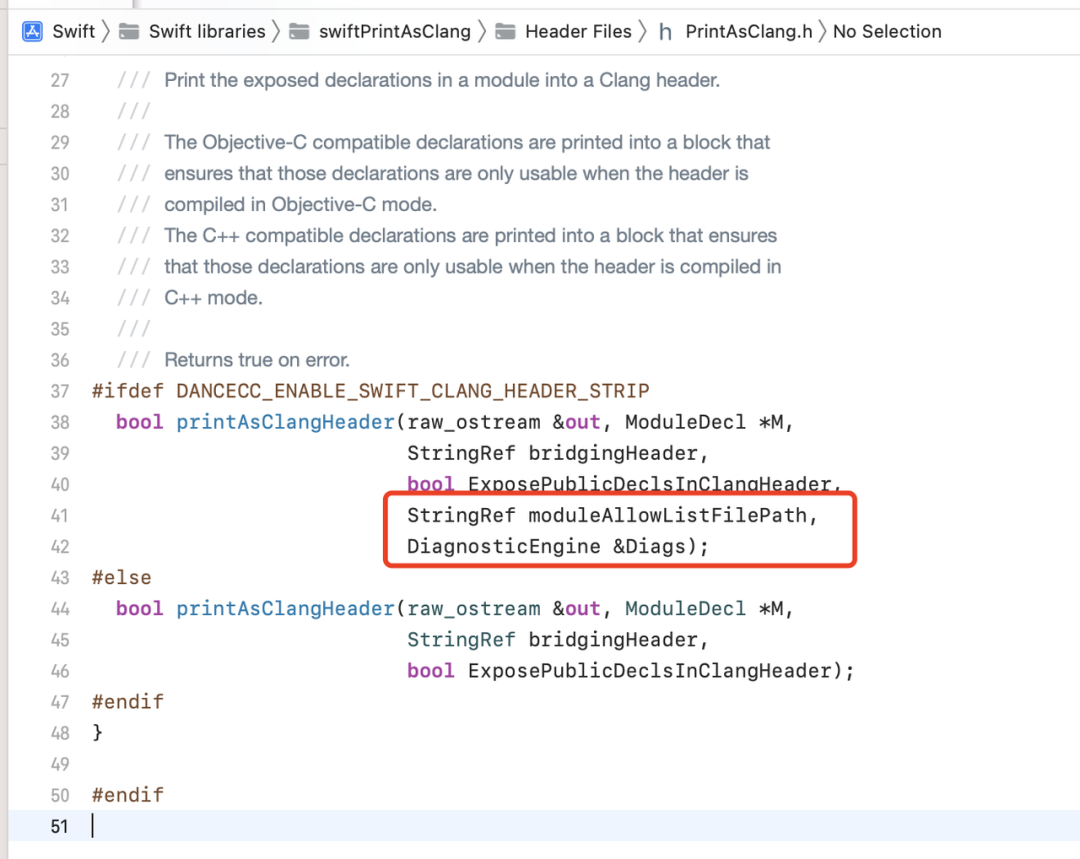
Task: Click the #endif on line 47
Action: [128, 702]
